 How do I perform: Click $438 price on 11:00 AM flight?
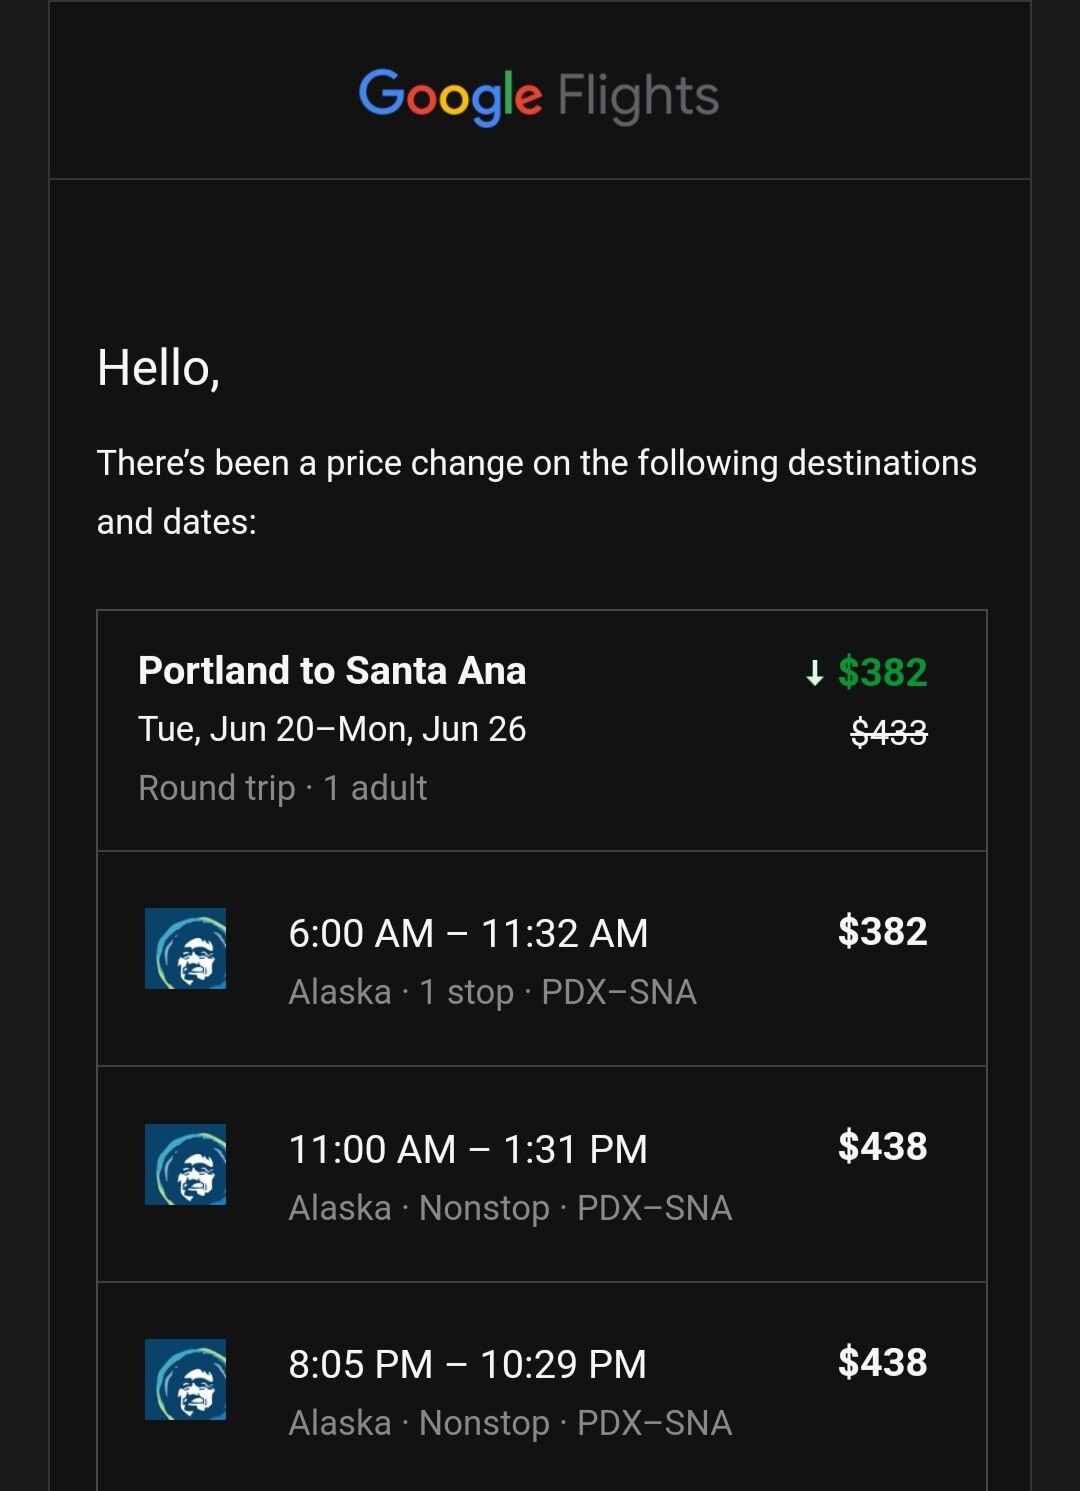tap(882, 1147)
